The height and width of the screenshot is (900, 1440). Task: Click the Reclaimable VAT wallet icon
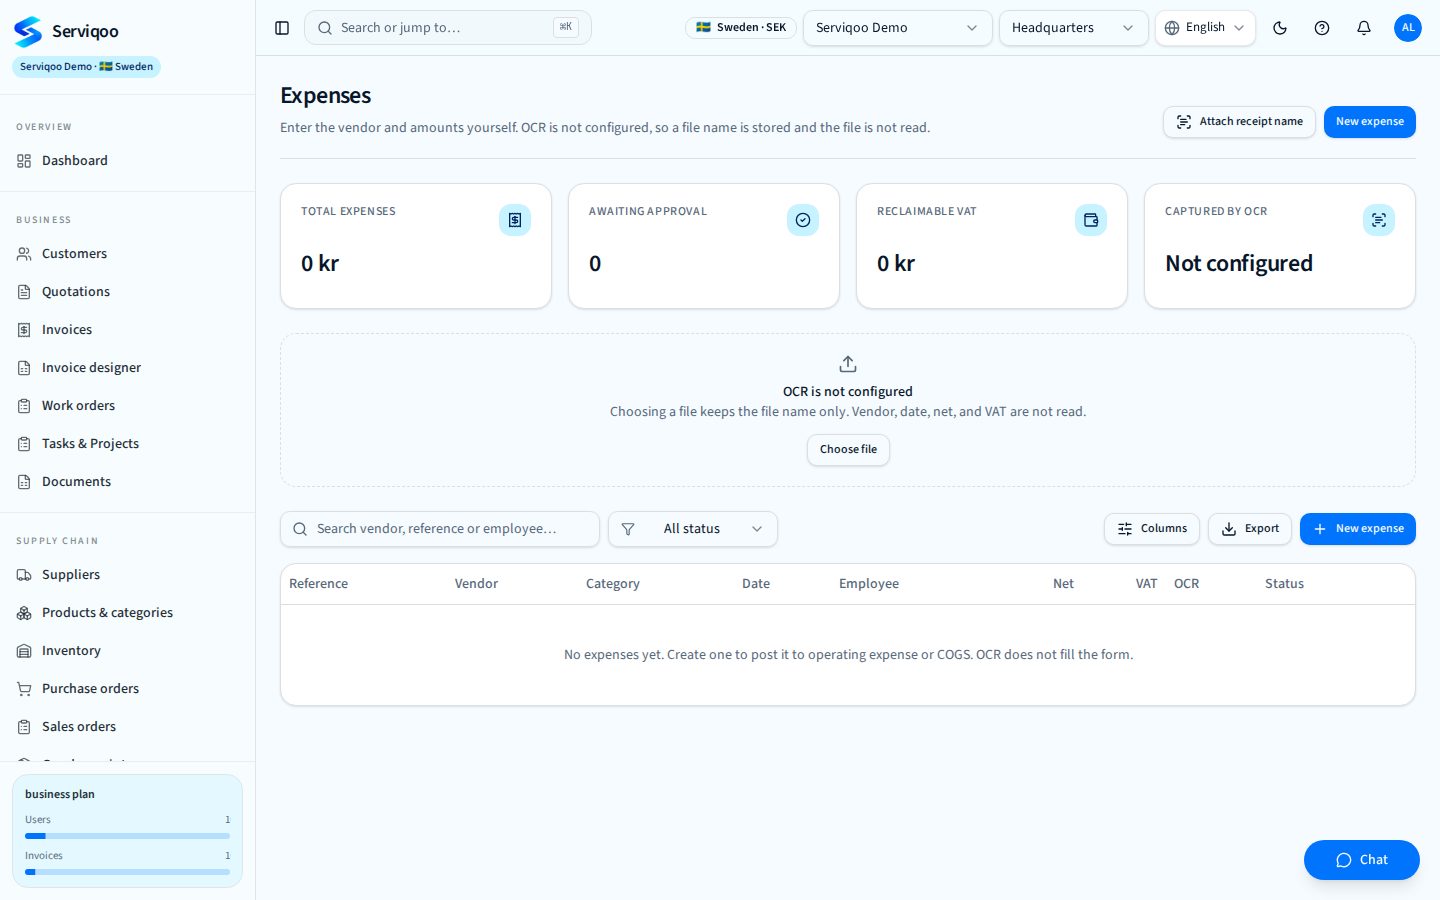[x=1091, y=220]
